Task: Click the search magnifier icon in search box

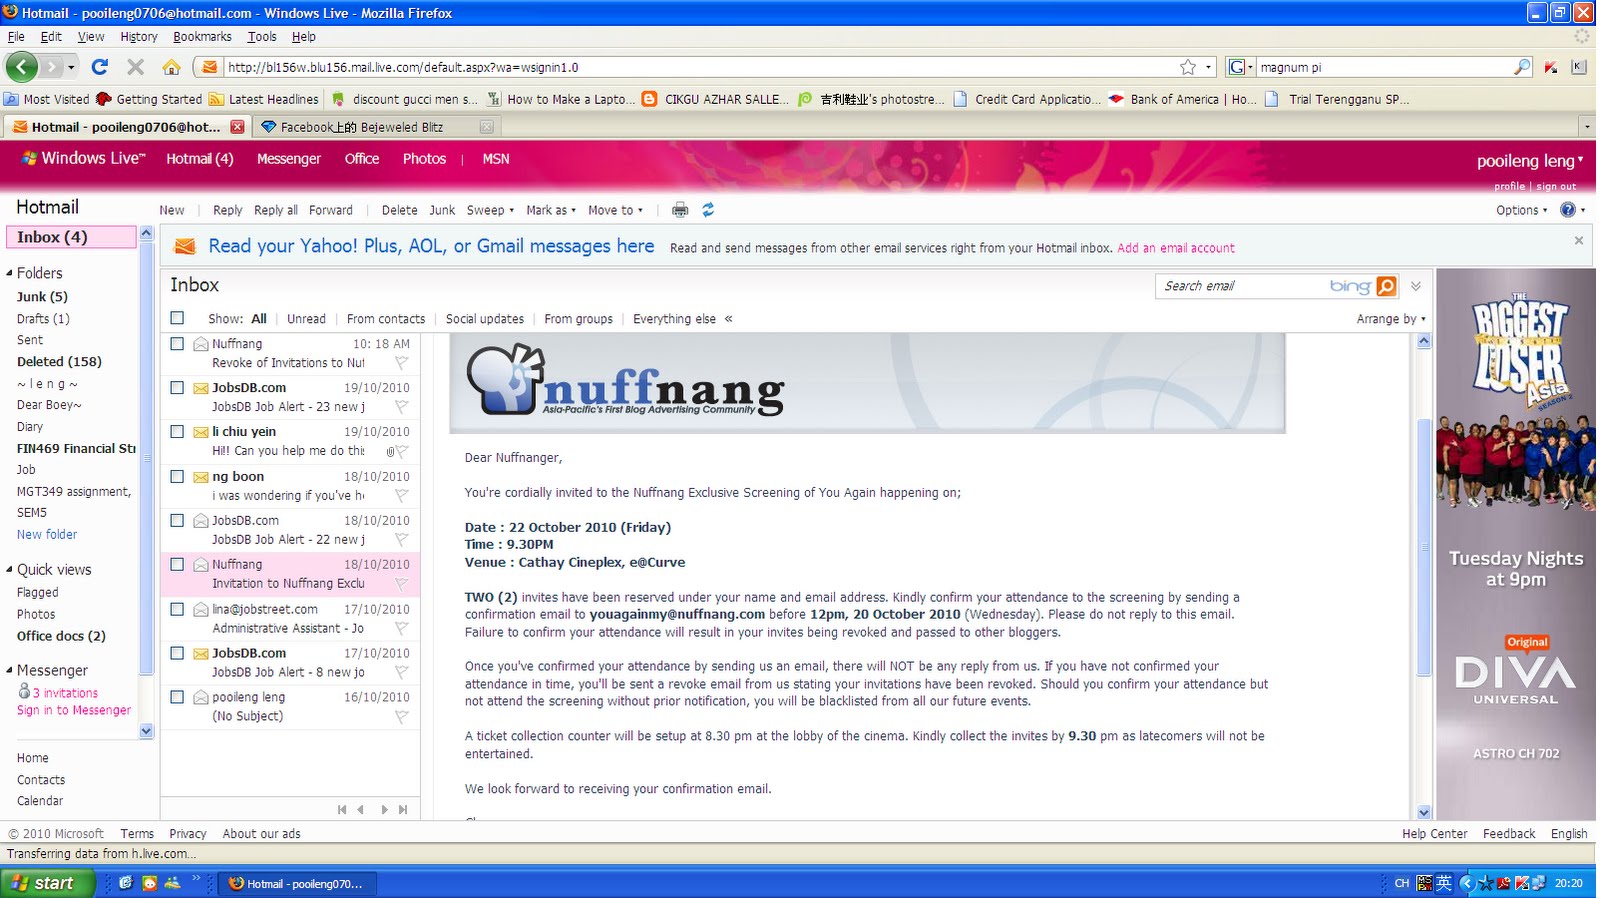Action: pyautogui.click(x=1522, y=67)
